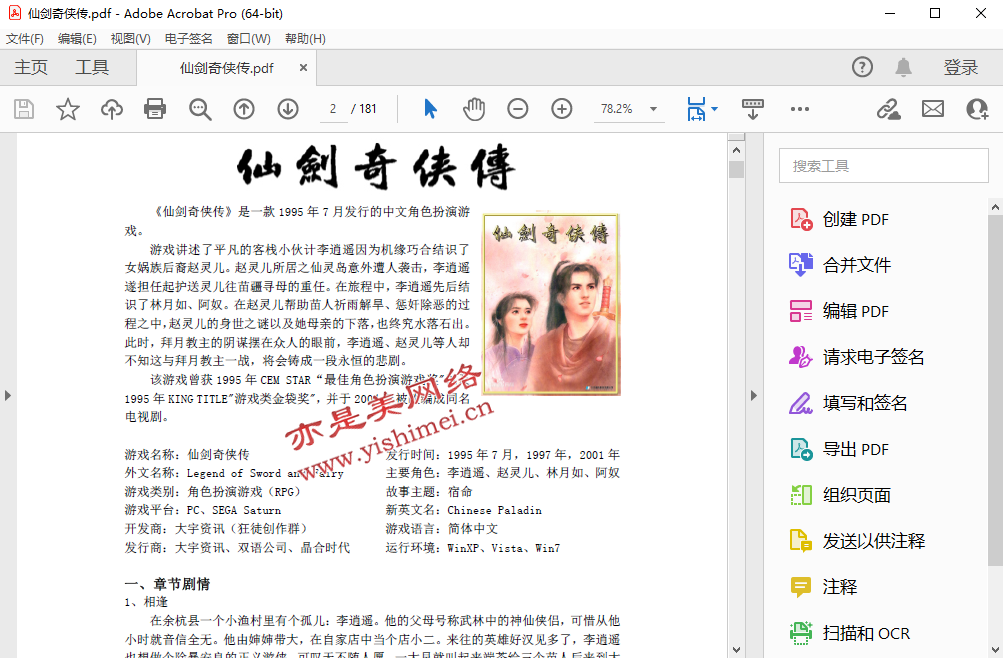This screenshot has height=658, width=1003.
Task: Click the document scrollbar down arrow
Action: click(x=736, y=650)
